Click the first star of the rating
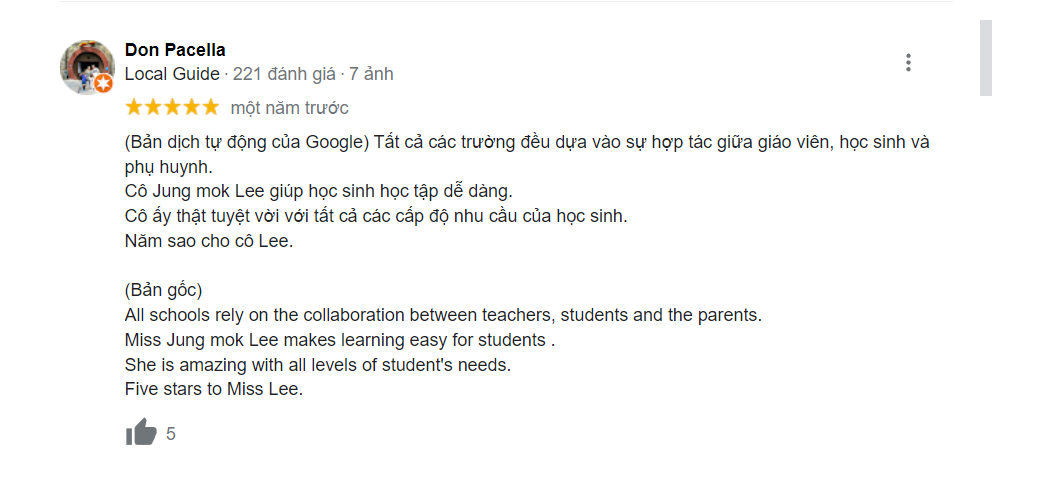 click(134, 107)
